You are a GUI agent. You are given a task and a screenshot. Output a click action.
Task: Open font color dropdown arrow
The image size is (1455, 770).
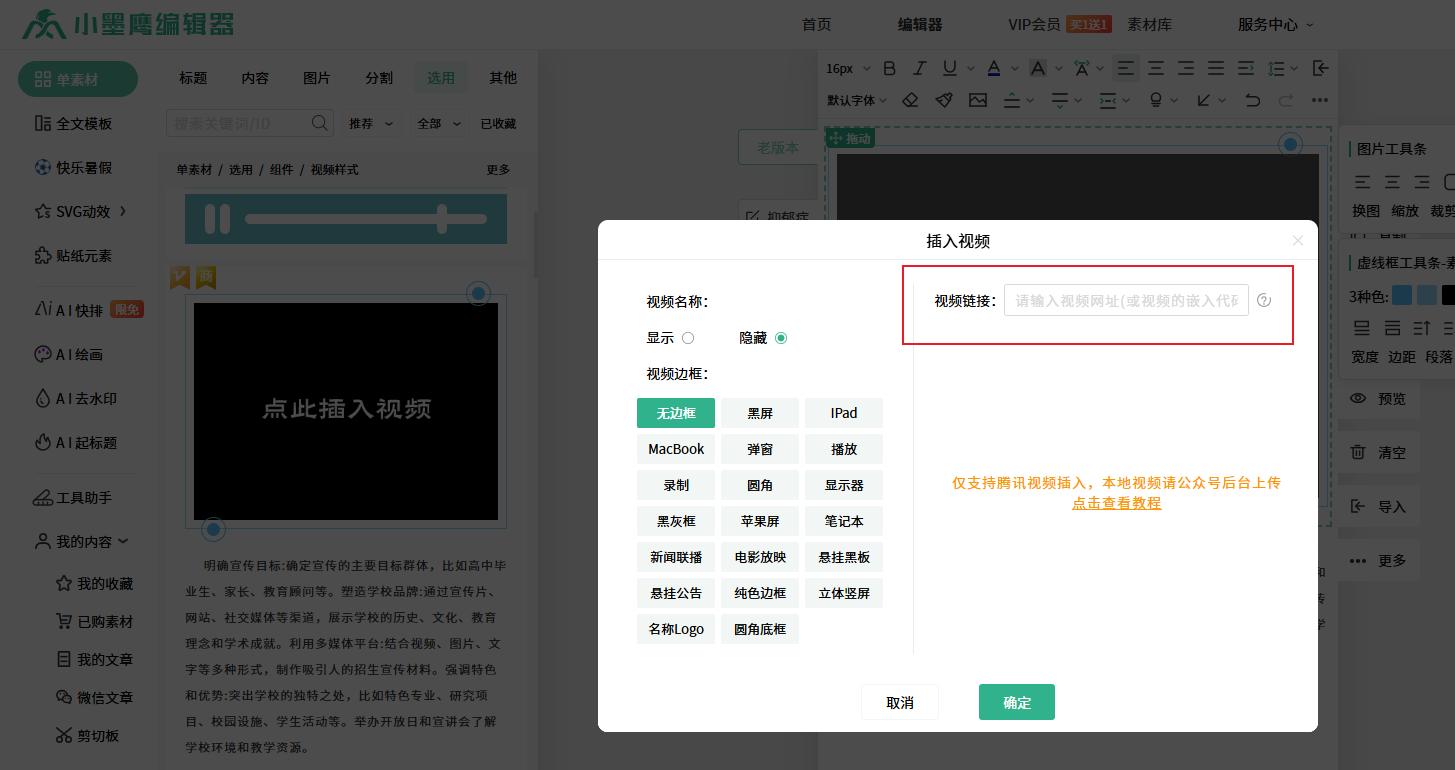[1013, 69]
